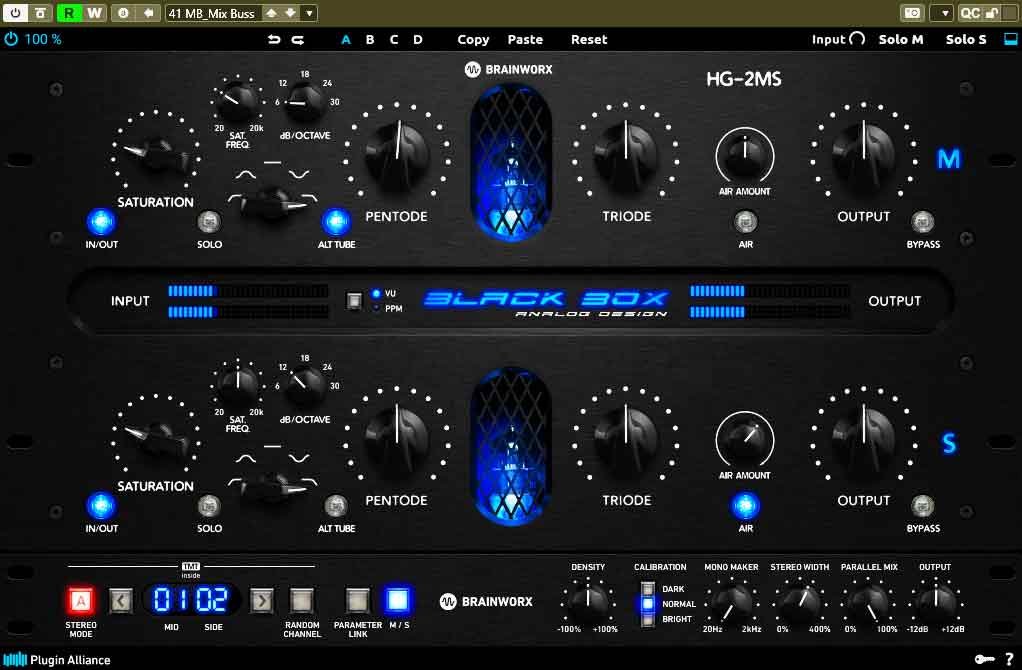The width and height of the screenshot is (1022, 670).
Task: Toggle Mid channel AIR button
Action: click(x=746, y=222)
